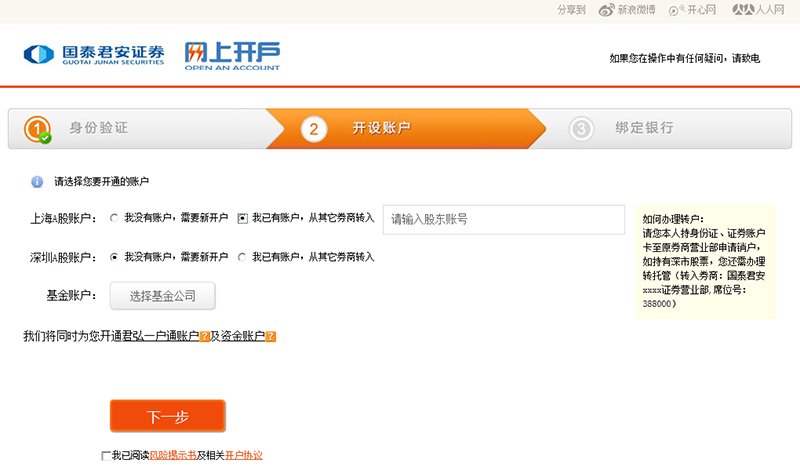
Task: Click the 网上开户 Open An Account logo
Action: (x=232, y=56)
